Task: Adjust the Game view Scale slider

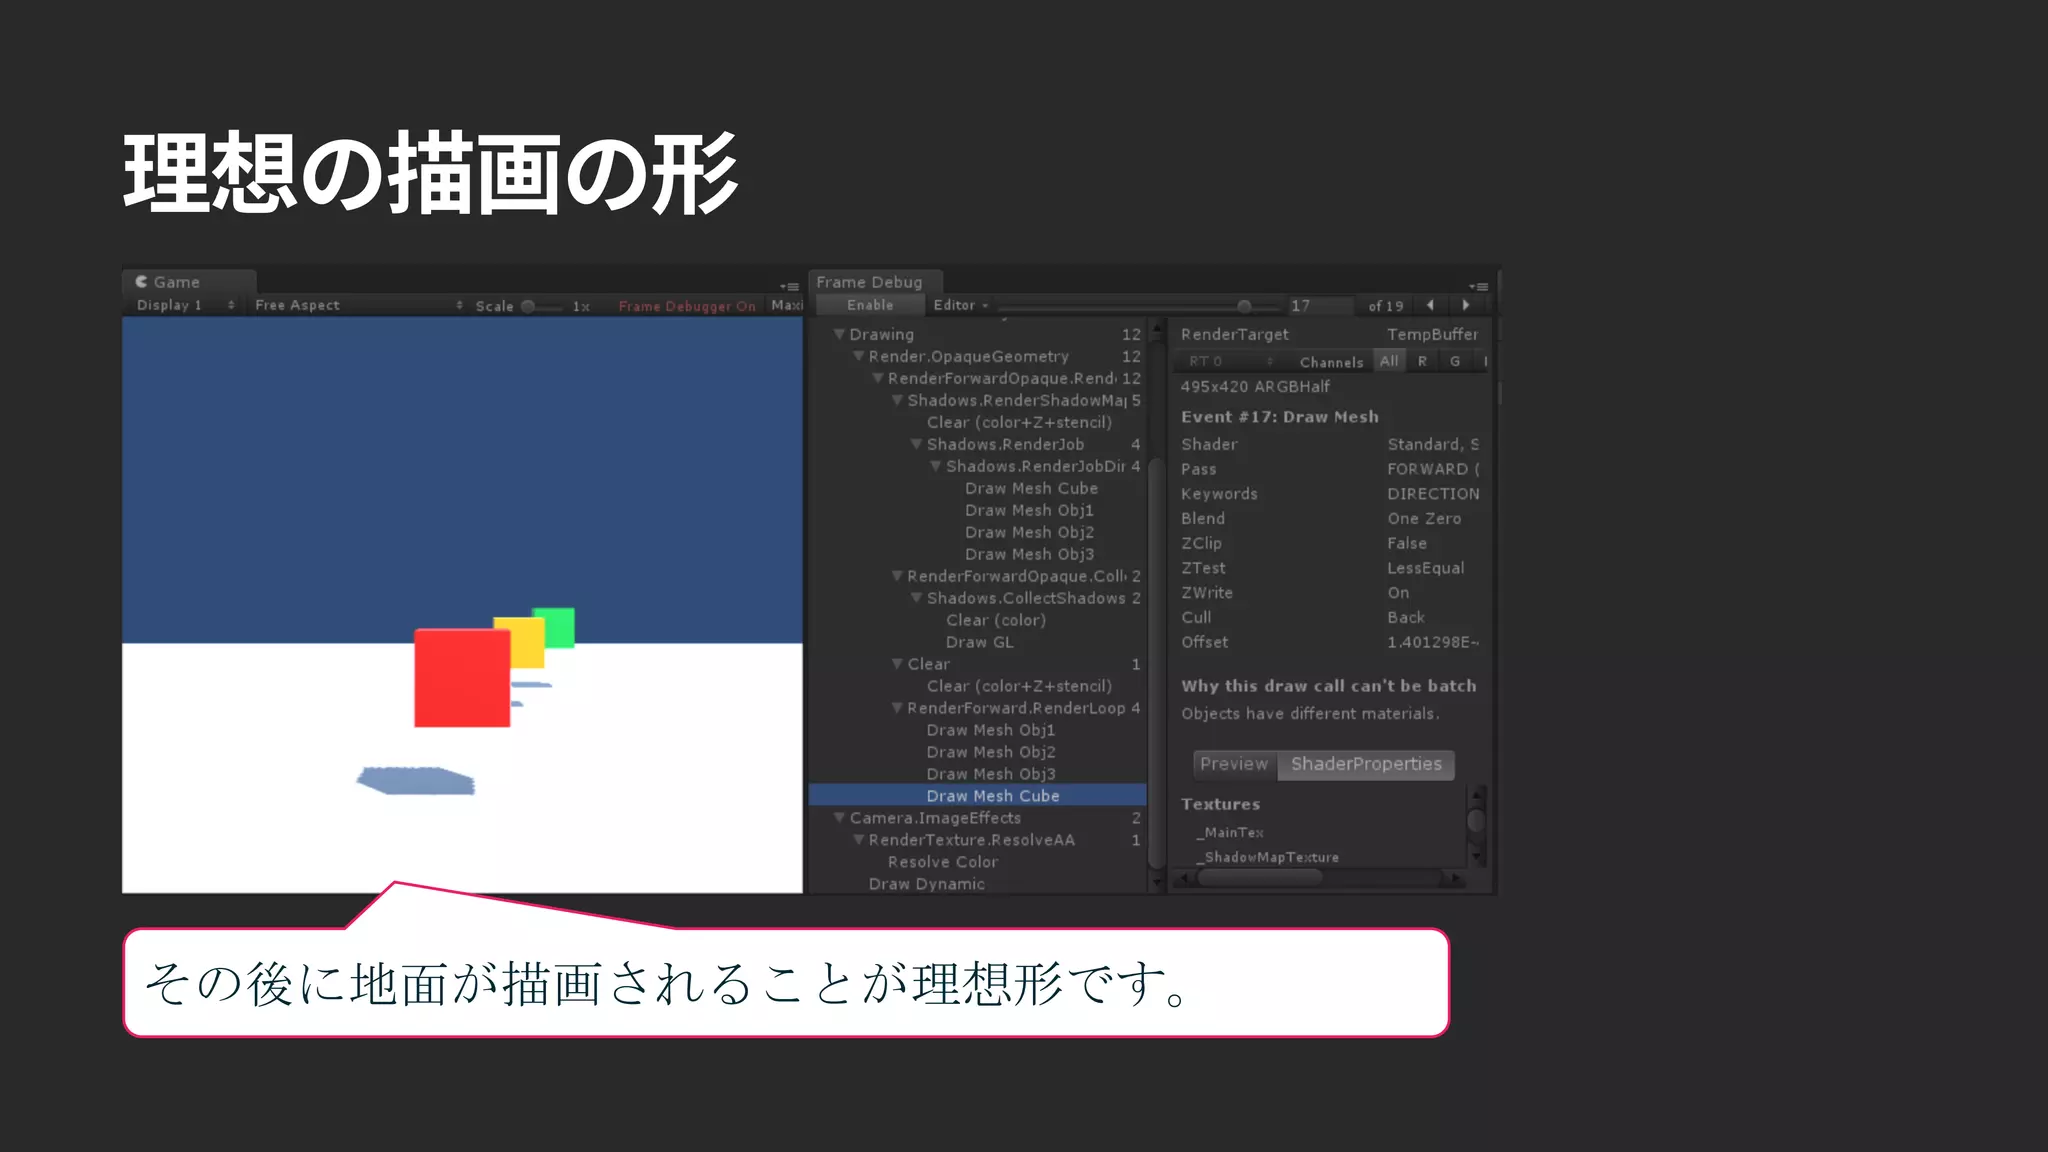Action: point(542,306)
